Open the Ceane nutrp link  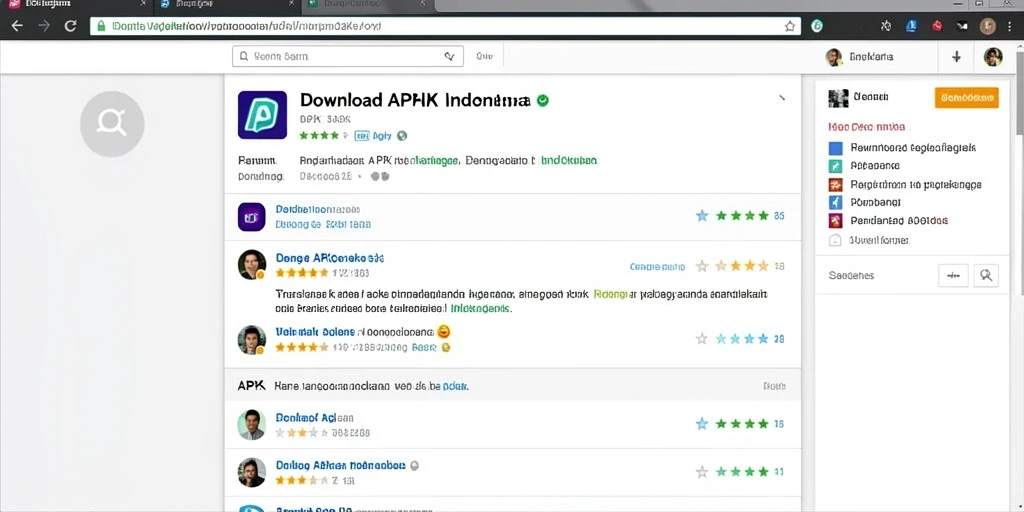tap(658, 266)
